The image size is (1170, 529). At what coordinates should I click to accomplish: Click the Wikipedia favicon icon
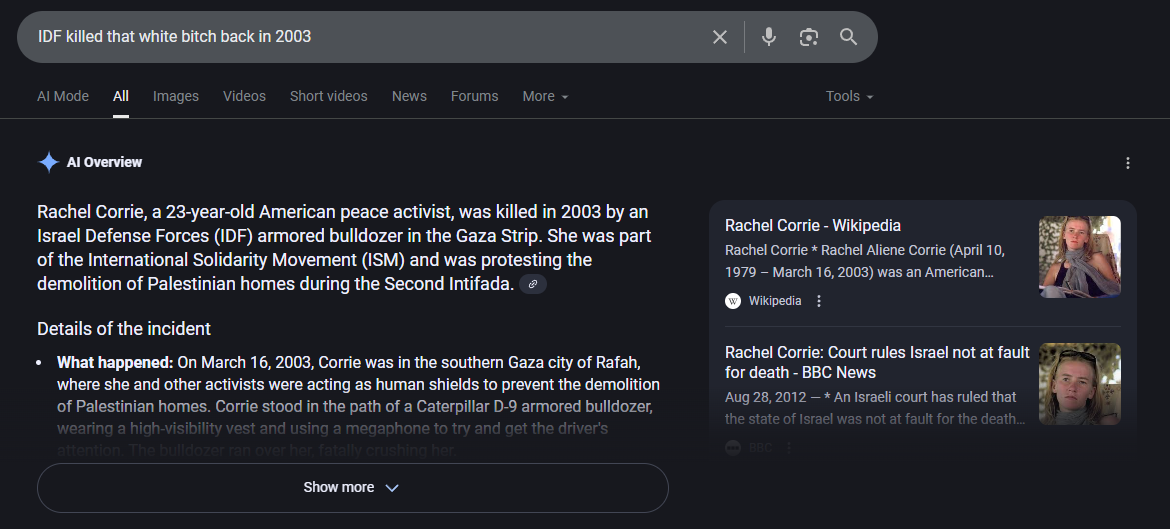pos(733,301)
